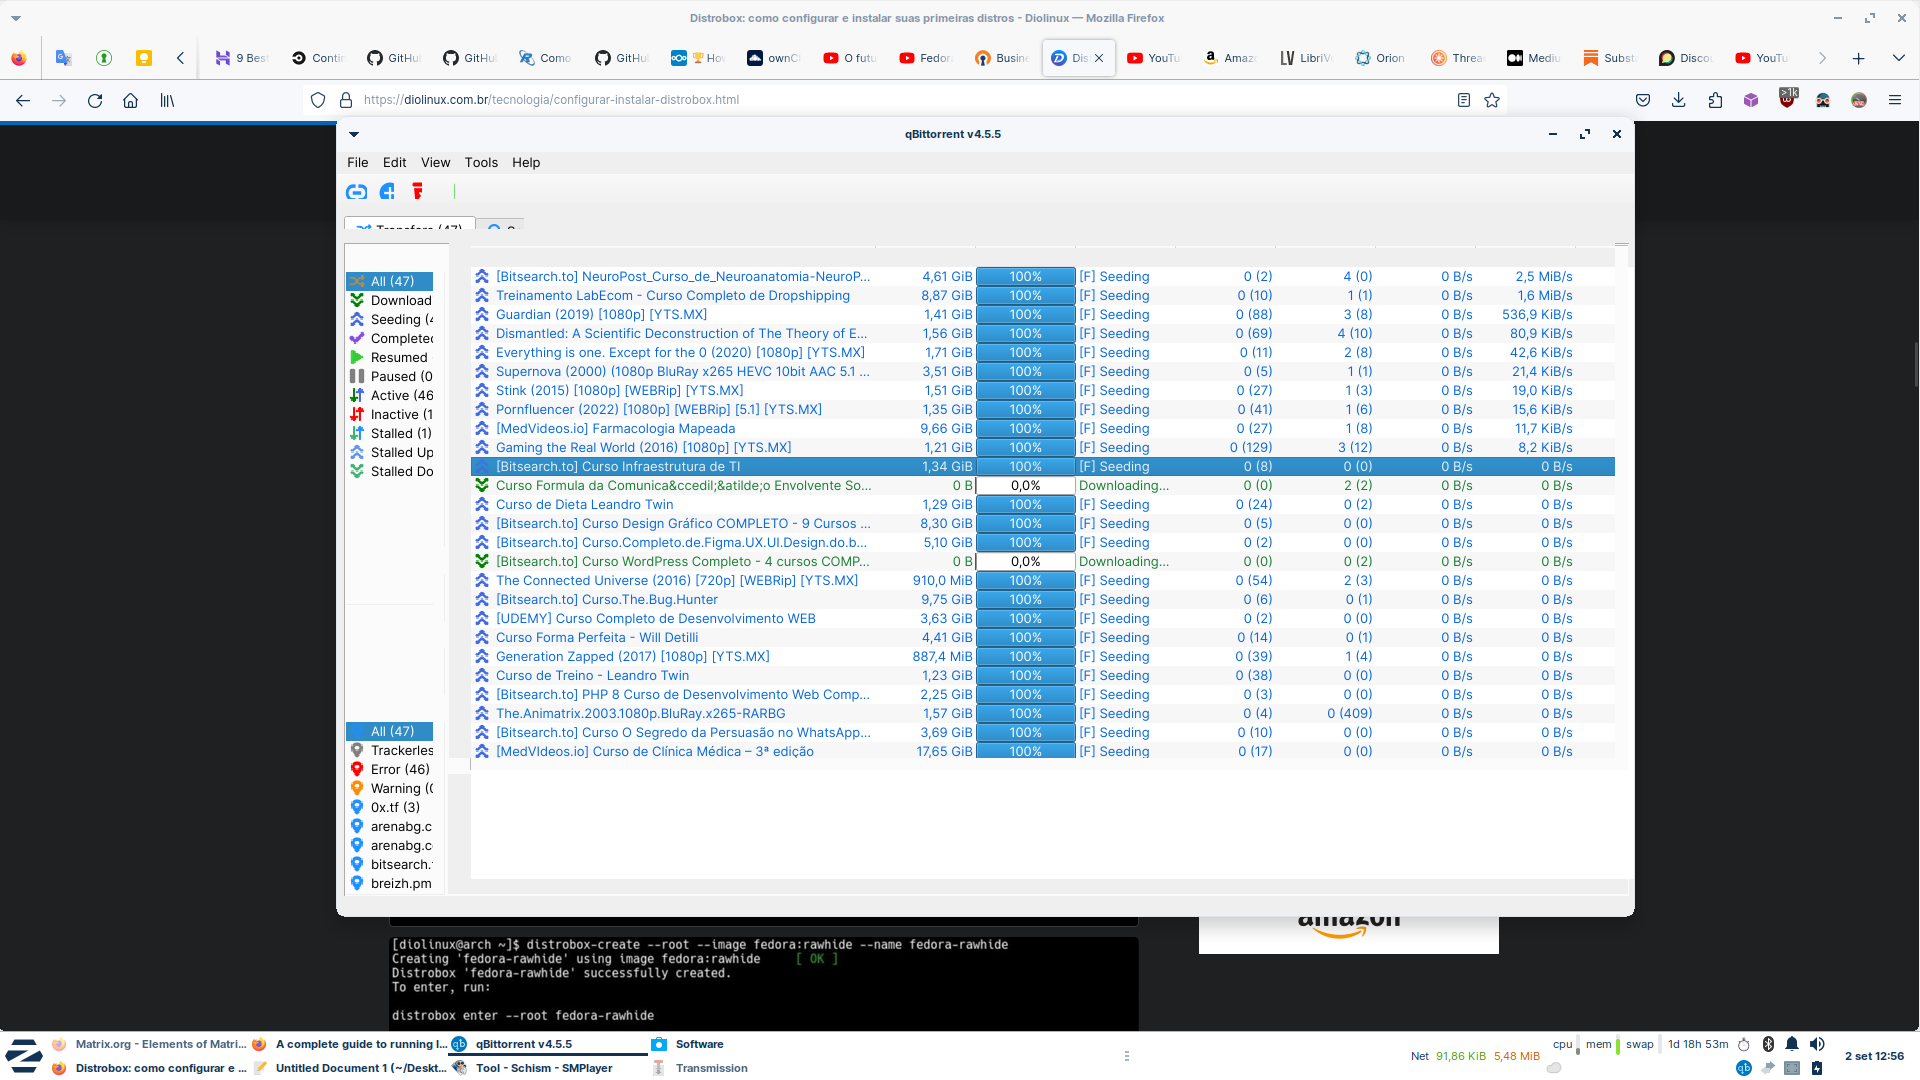Toggle reader view in the address bar
This screenshot has height=1080, width=1920.
point(1464,100)
